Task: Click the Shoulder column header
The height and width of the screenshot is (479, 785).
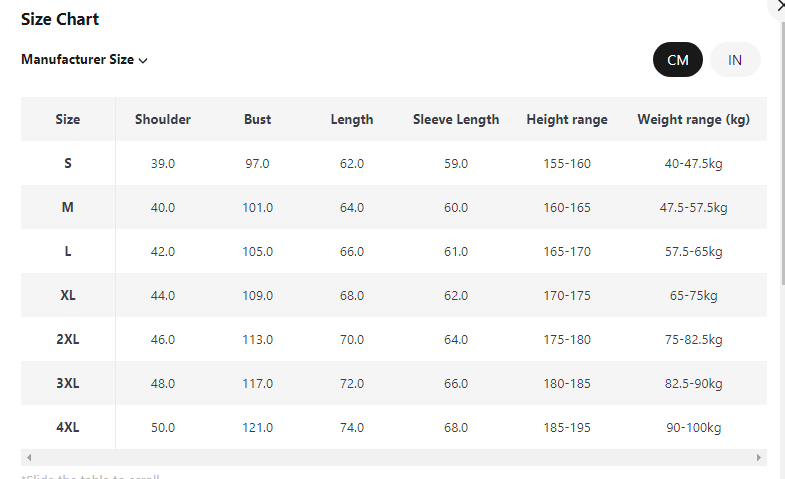Action: [x=163, y=119]
